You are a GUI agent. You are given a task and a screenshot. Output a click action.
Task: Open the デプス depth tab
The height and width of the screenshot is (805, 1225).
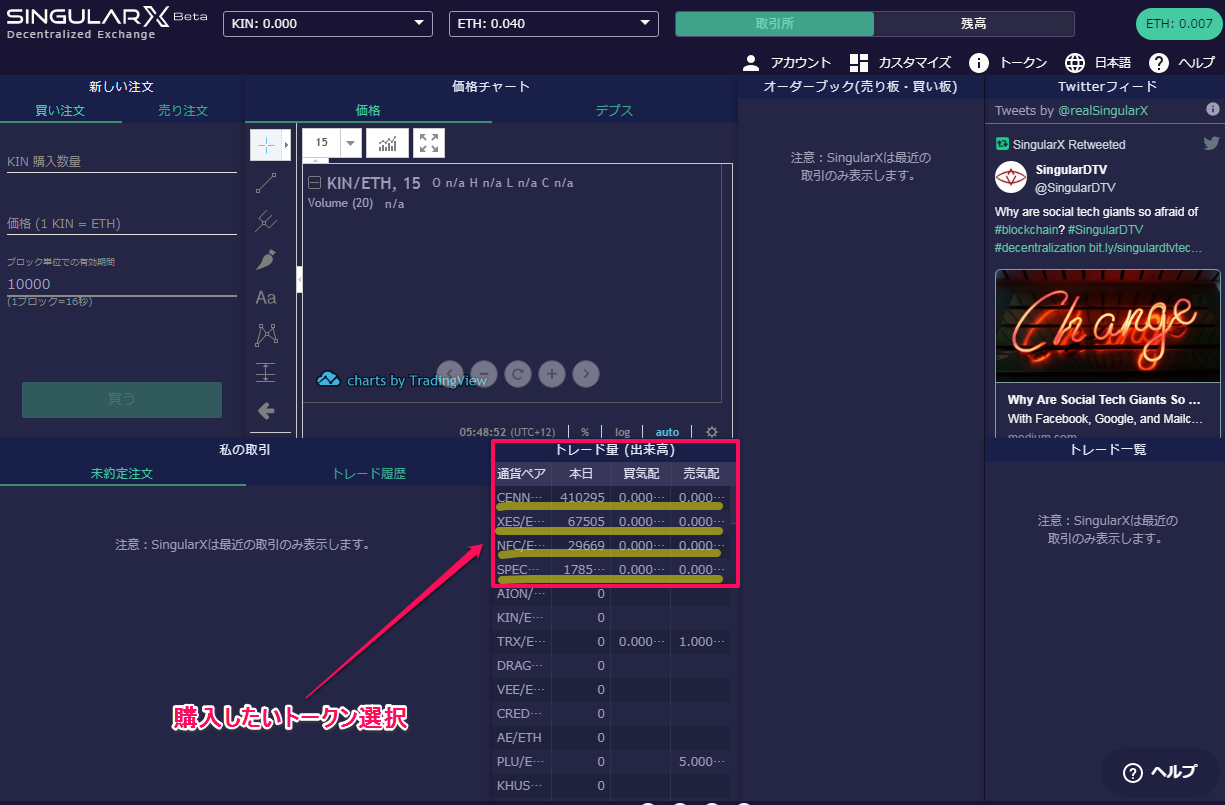[x=614, y=111]
